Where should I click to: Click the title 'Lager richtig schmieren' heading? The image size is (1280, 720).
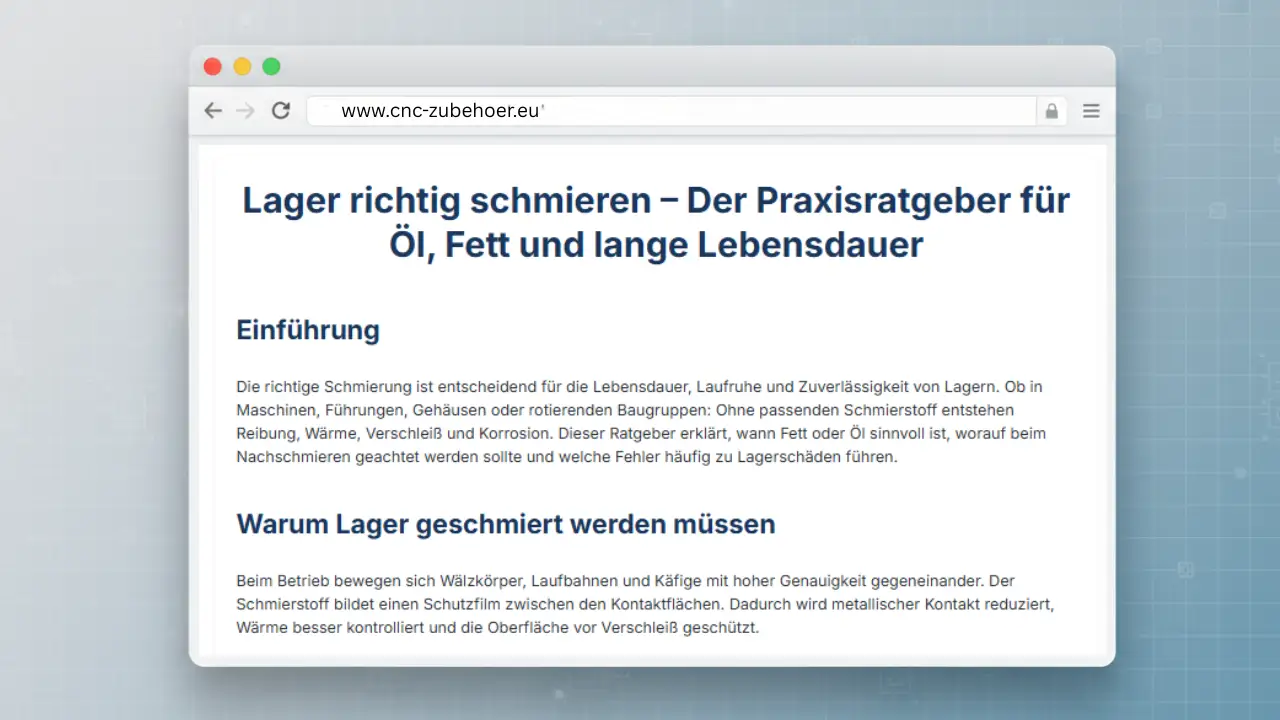[x=656, y=222]
